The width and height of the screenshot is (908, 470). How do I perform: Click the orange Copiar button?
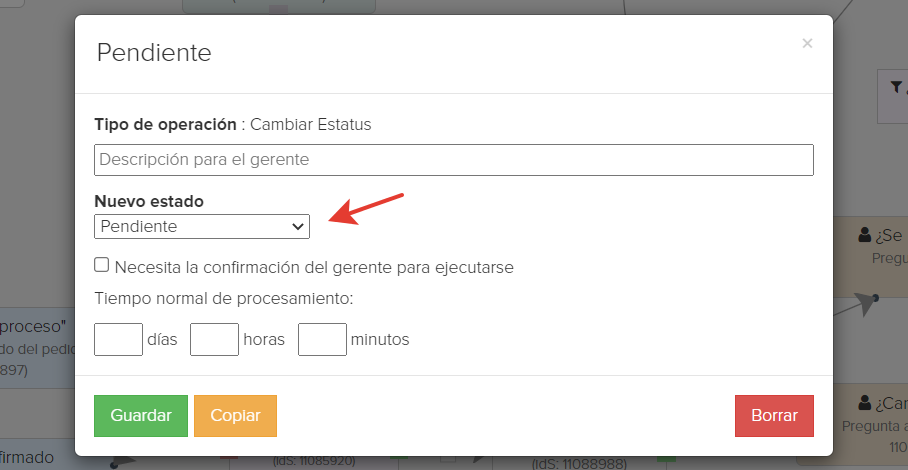[235, 416]
